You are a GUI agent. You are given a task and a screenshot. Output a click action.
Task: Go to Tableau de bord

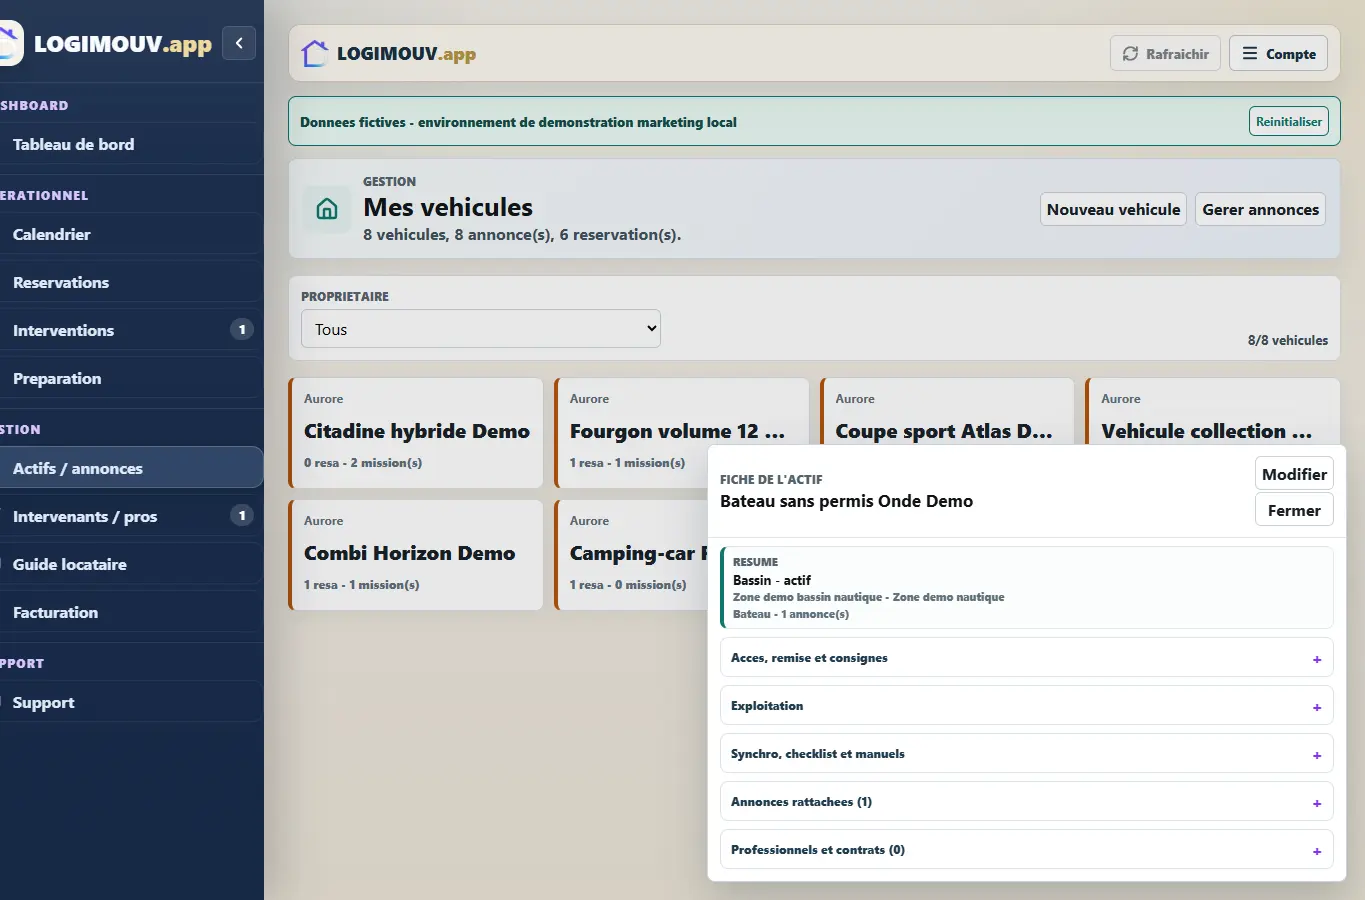coord(130,144)
